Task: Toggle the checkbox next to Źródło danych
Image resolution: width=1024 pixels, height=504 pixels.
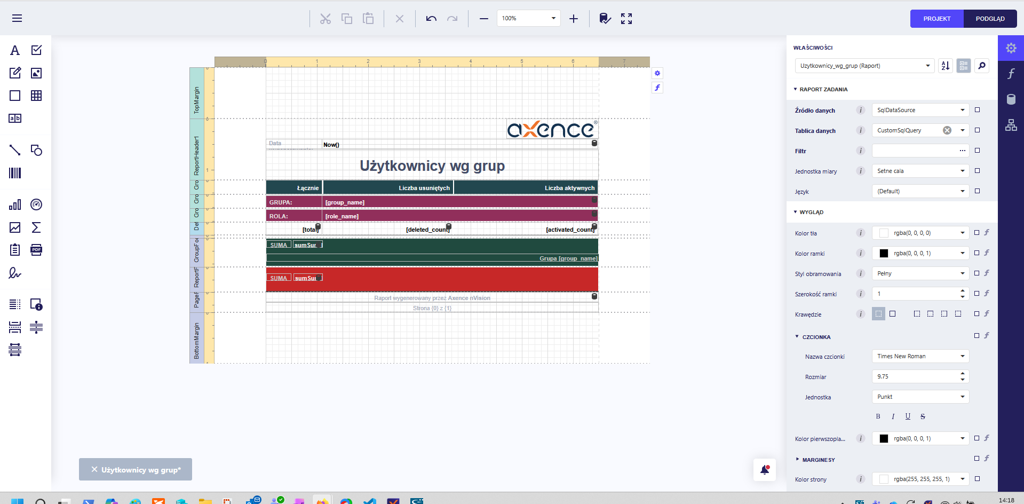Action: [977, 110]
